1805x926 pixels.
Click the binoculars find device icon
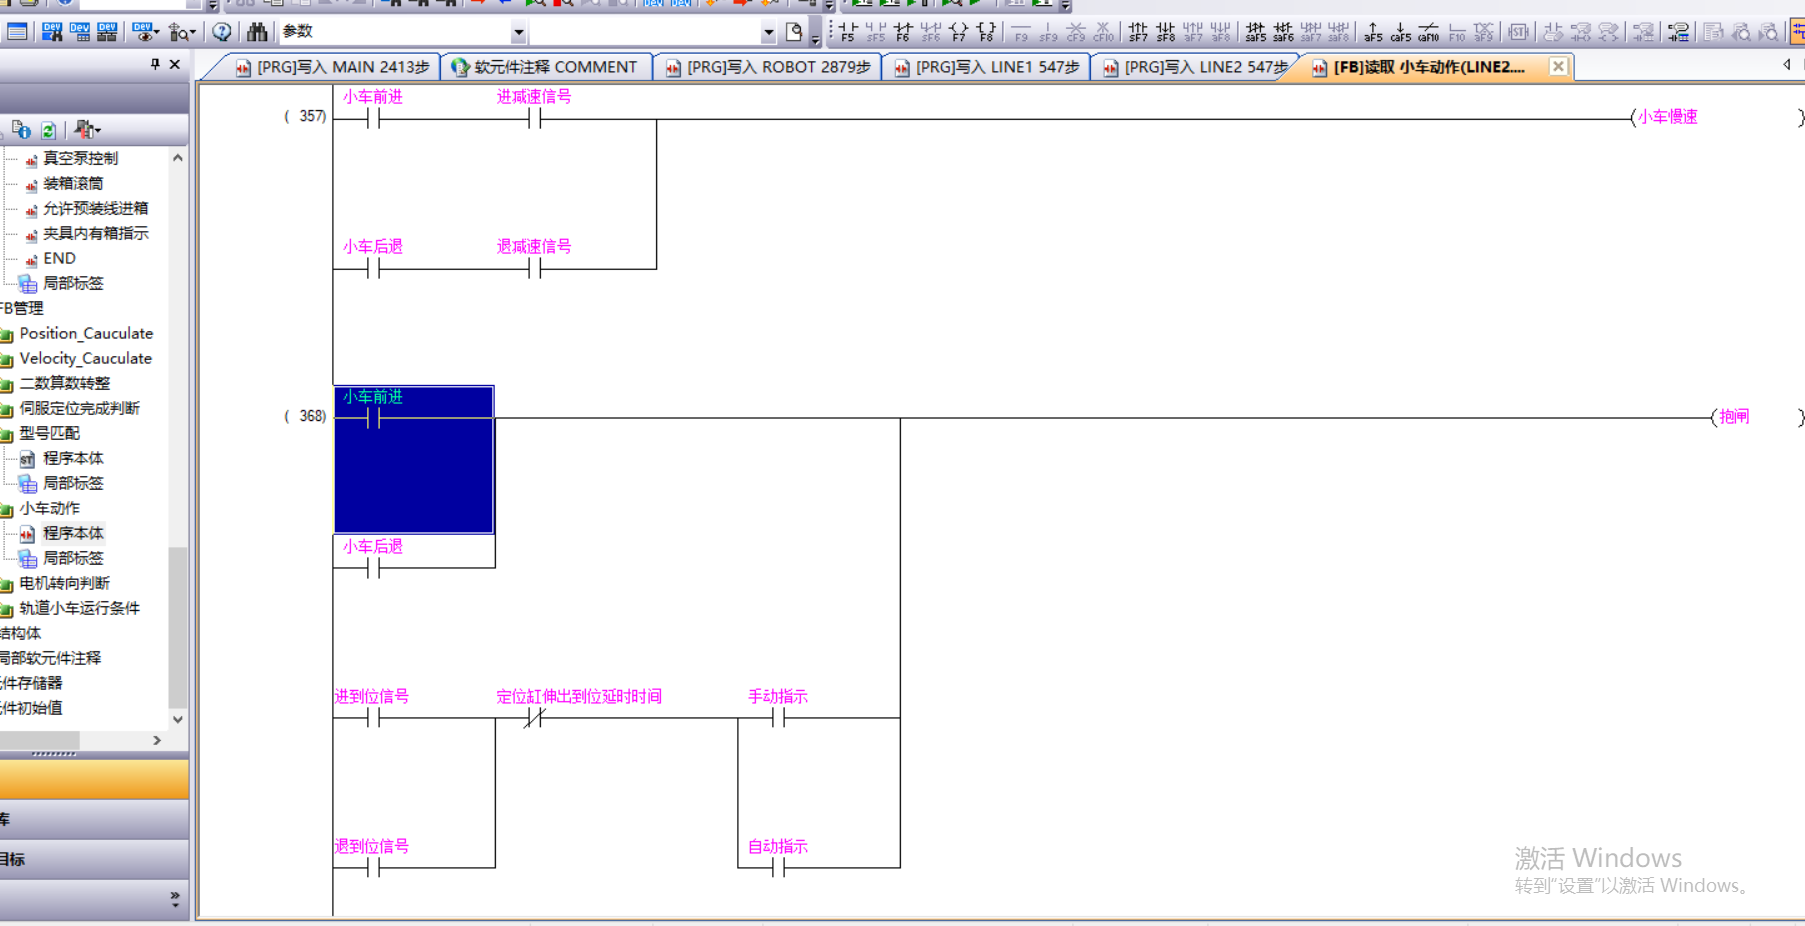257,32
